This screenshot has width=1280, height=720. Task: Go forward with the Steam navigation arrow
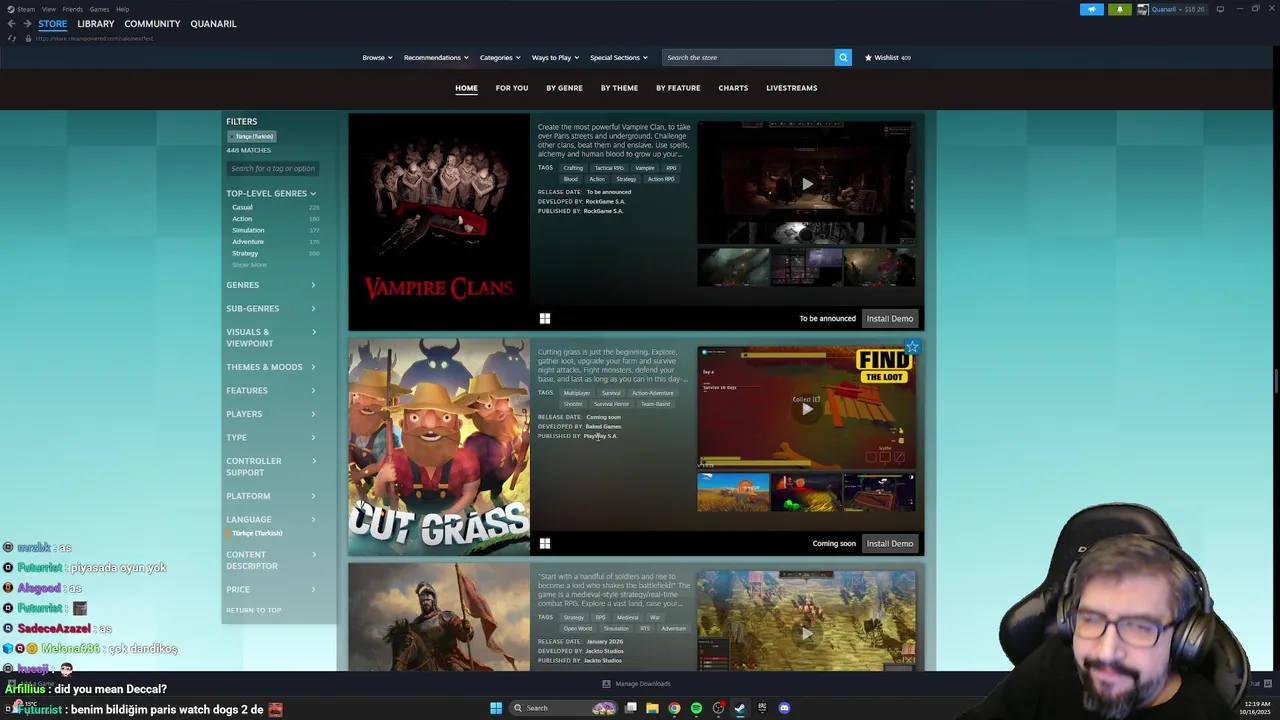pyautogui.click(x=27, y=24)
